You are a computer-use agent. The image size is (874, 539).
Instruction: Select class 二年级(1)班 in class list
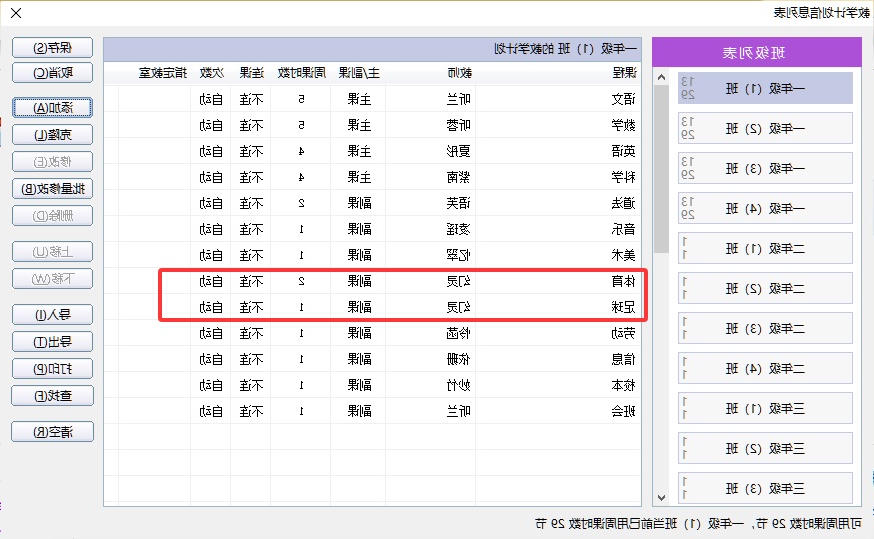765,248
